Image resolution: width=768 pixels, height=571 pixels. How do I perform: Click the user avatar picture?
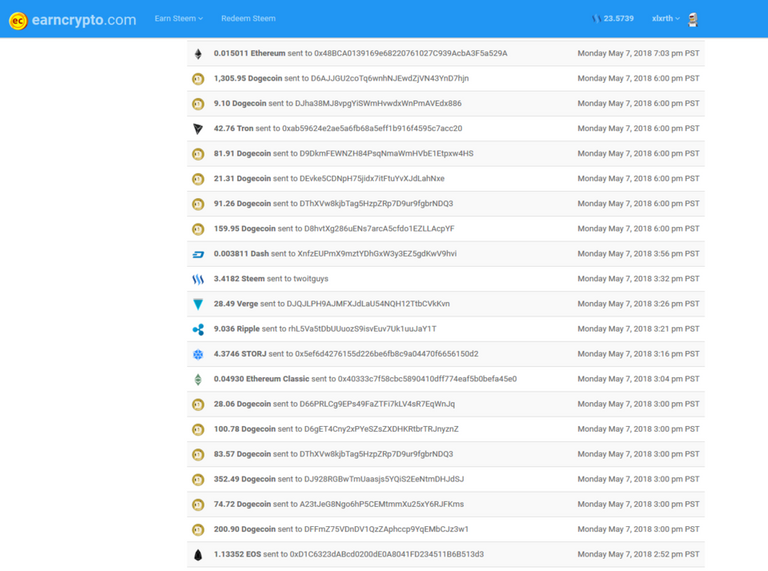(x=692, y=19)
